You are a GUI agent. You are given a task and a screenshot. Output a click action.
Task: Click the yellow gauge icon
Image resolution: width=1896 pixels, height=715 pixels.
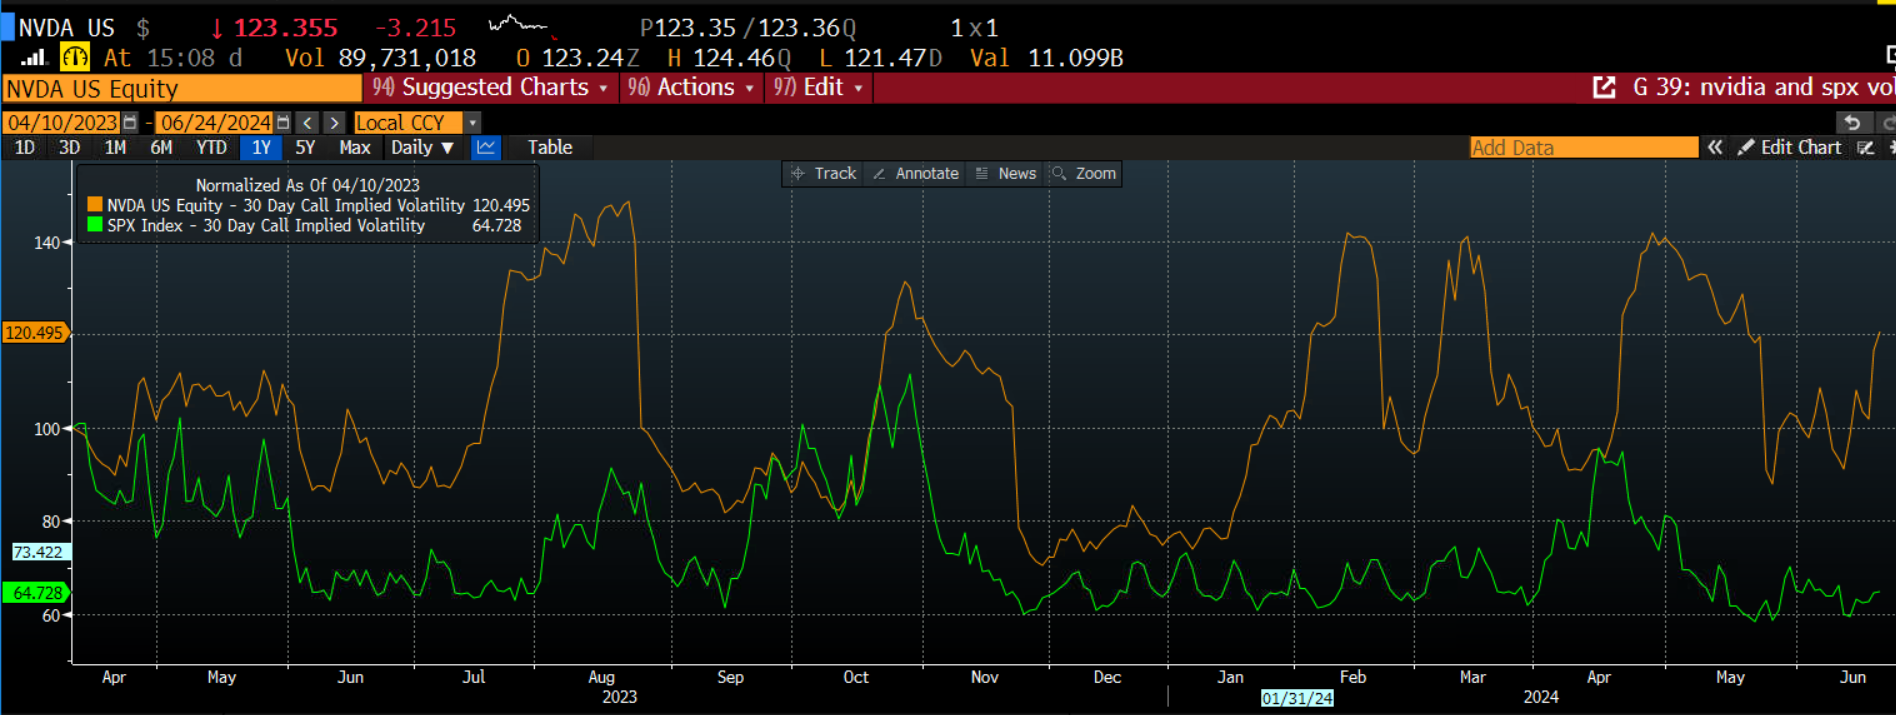coord(75,58)
